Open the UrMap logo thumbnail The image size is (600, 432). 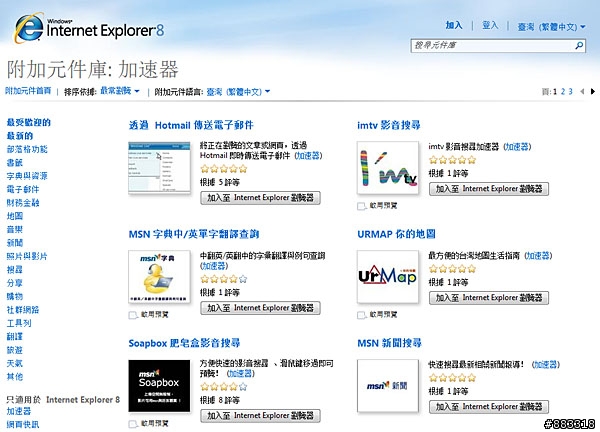pyautogui.click(x=388, y=277)
